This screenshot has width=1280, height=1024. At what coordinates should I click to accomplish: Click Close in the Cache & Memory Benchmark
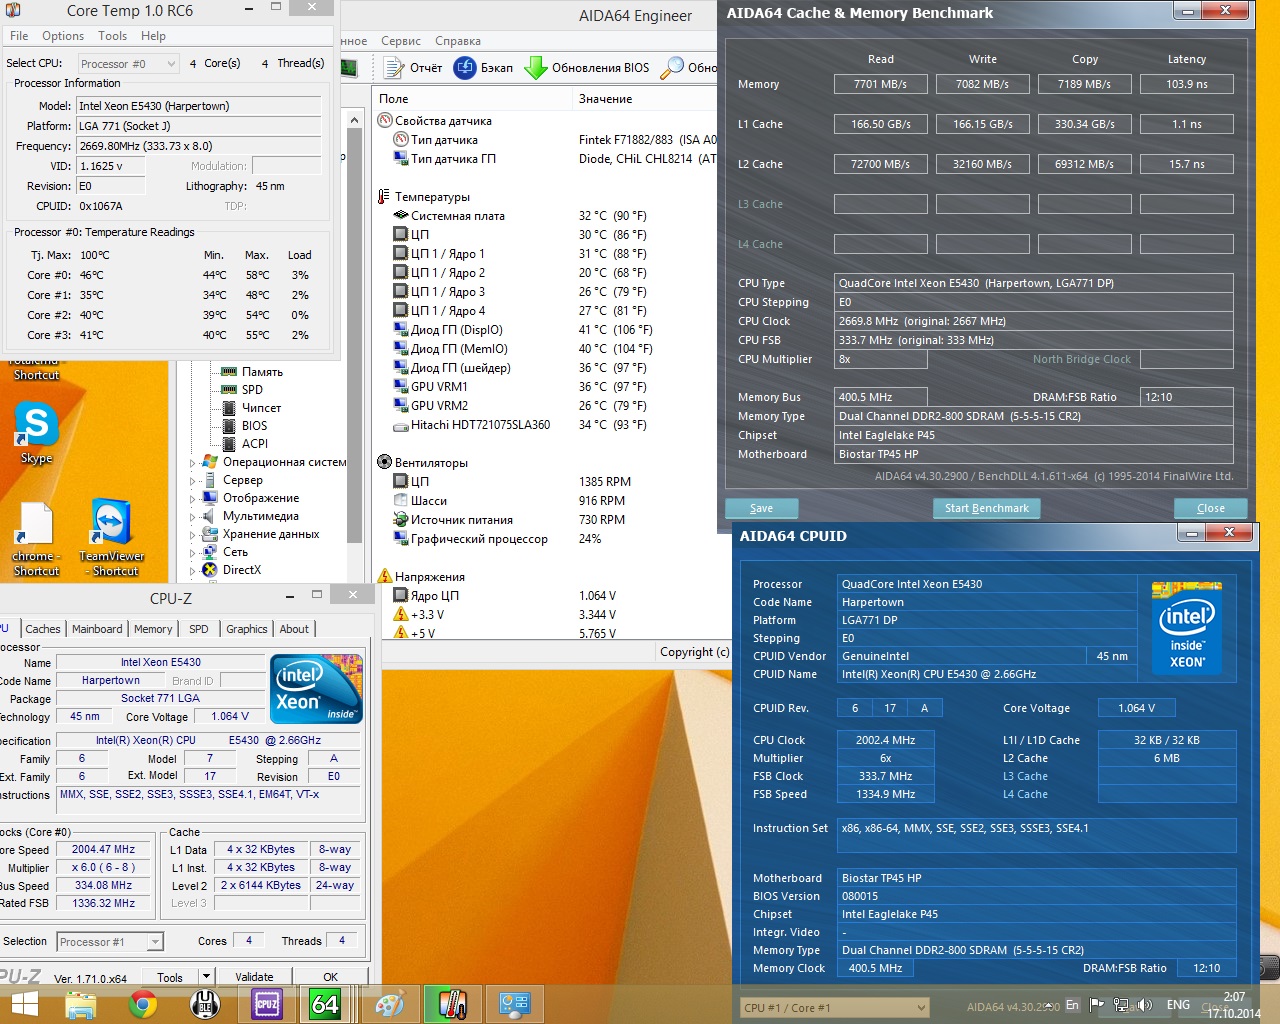(1211, 508)
